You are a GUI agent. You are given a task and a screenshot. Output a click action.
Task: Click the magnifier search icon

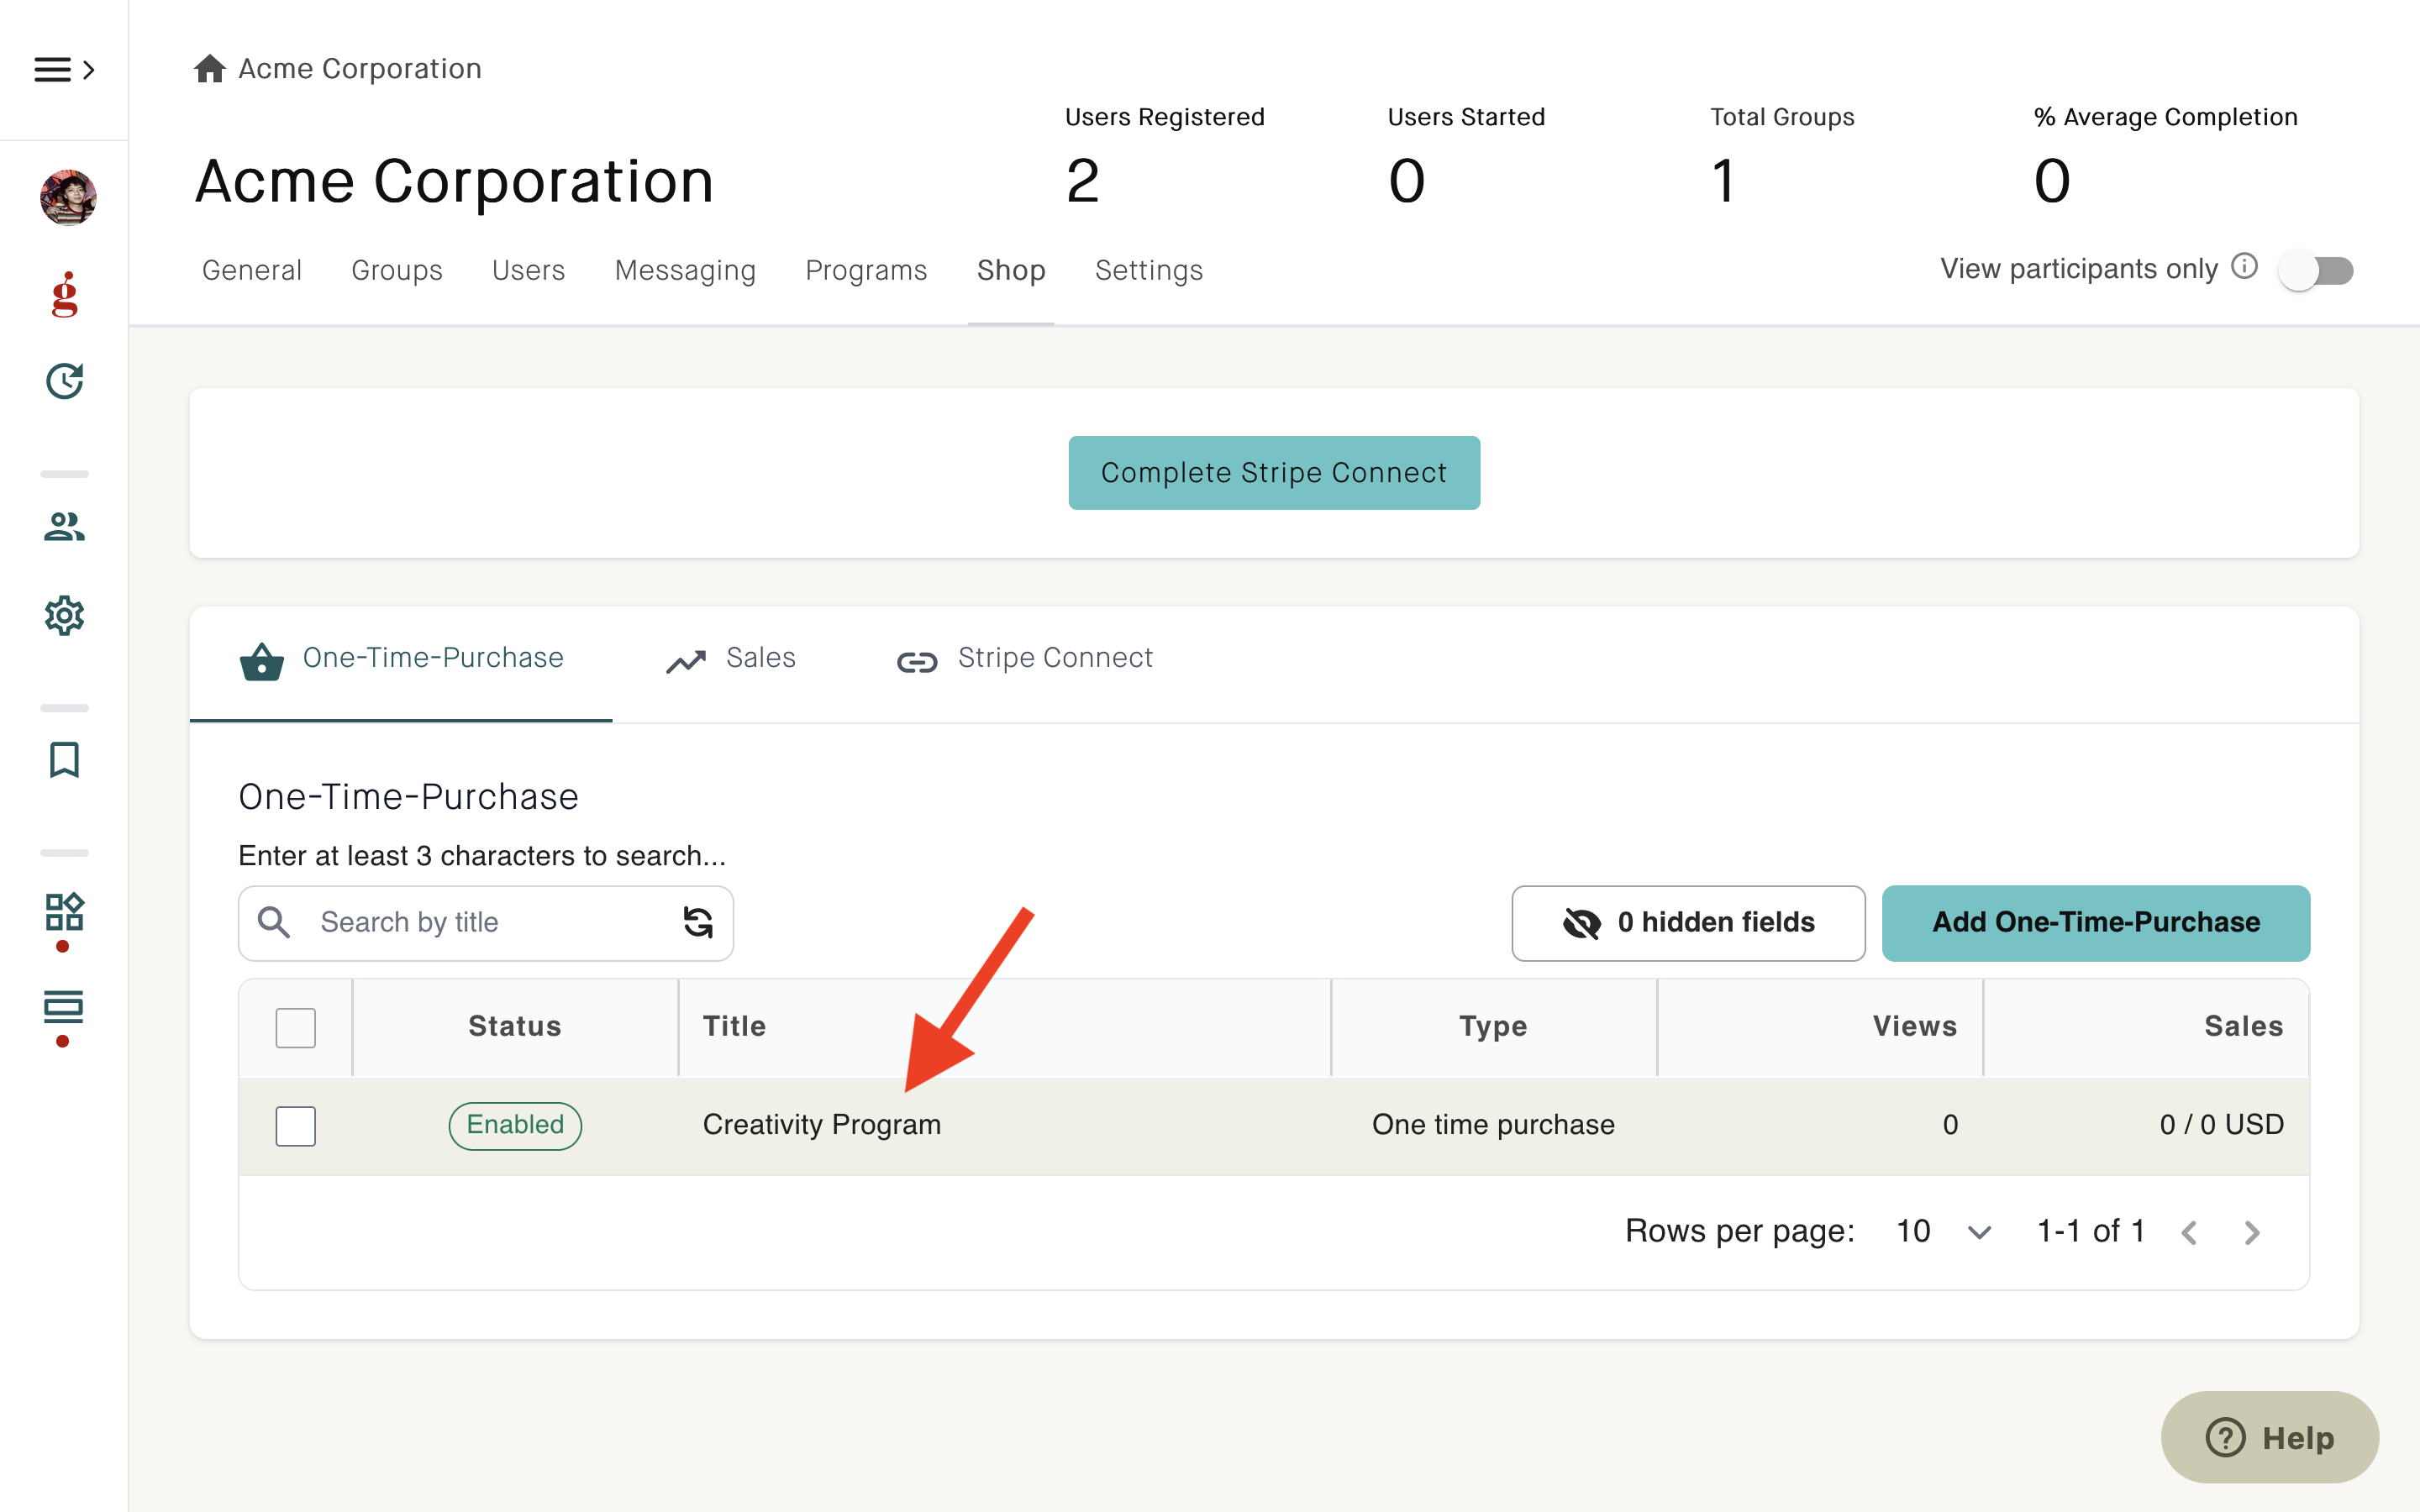(274, 922)
